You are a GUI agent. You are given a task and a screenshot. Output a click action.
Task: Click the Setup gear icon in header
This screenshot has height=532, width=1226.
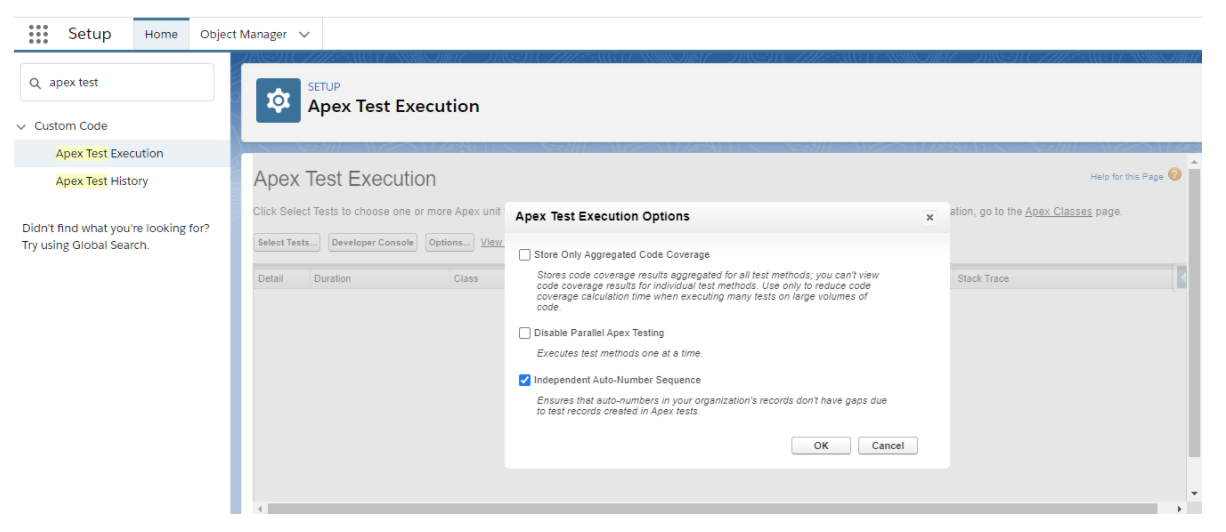278,100
